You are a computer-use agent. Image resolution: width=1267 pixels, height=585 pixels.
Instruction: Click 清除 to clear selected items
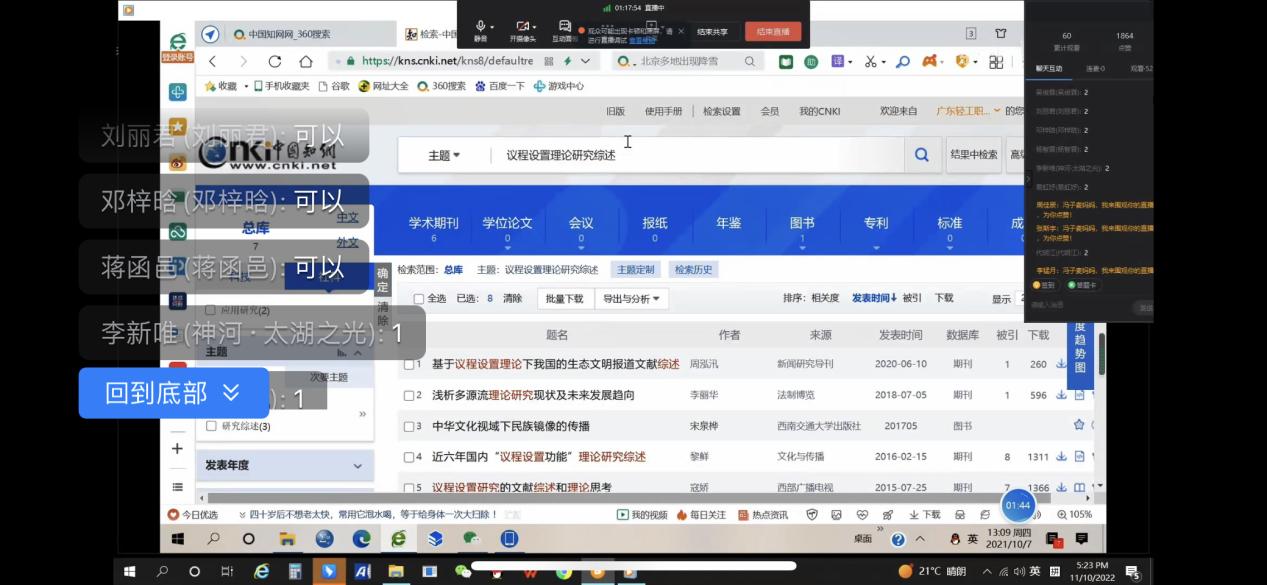click(512, 298)
